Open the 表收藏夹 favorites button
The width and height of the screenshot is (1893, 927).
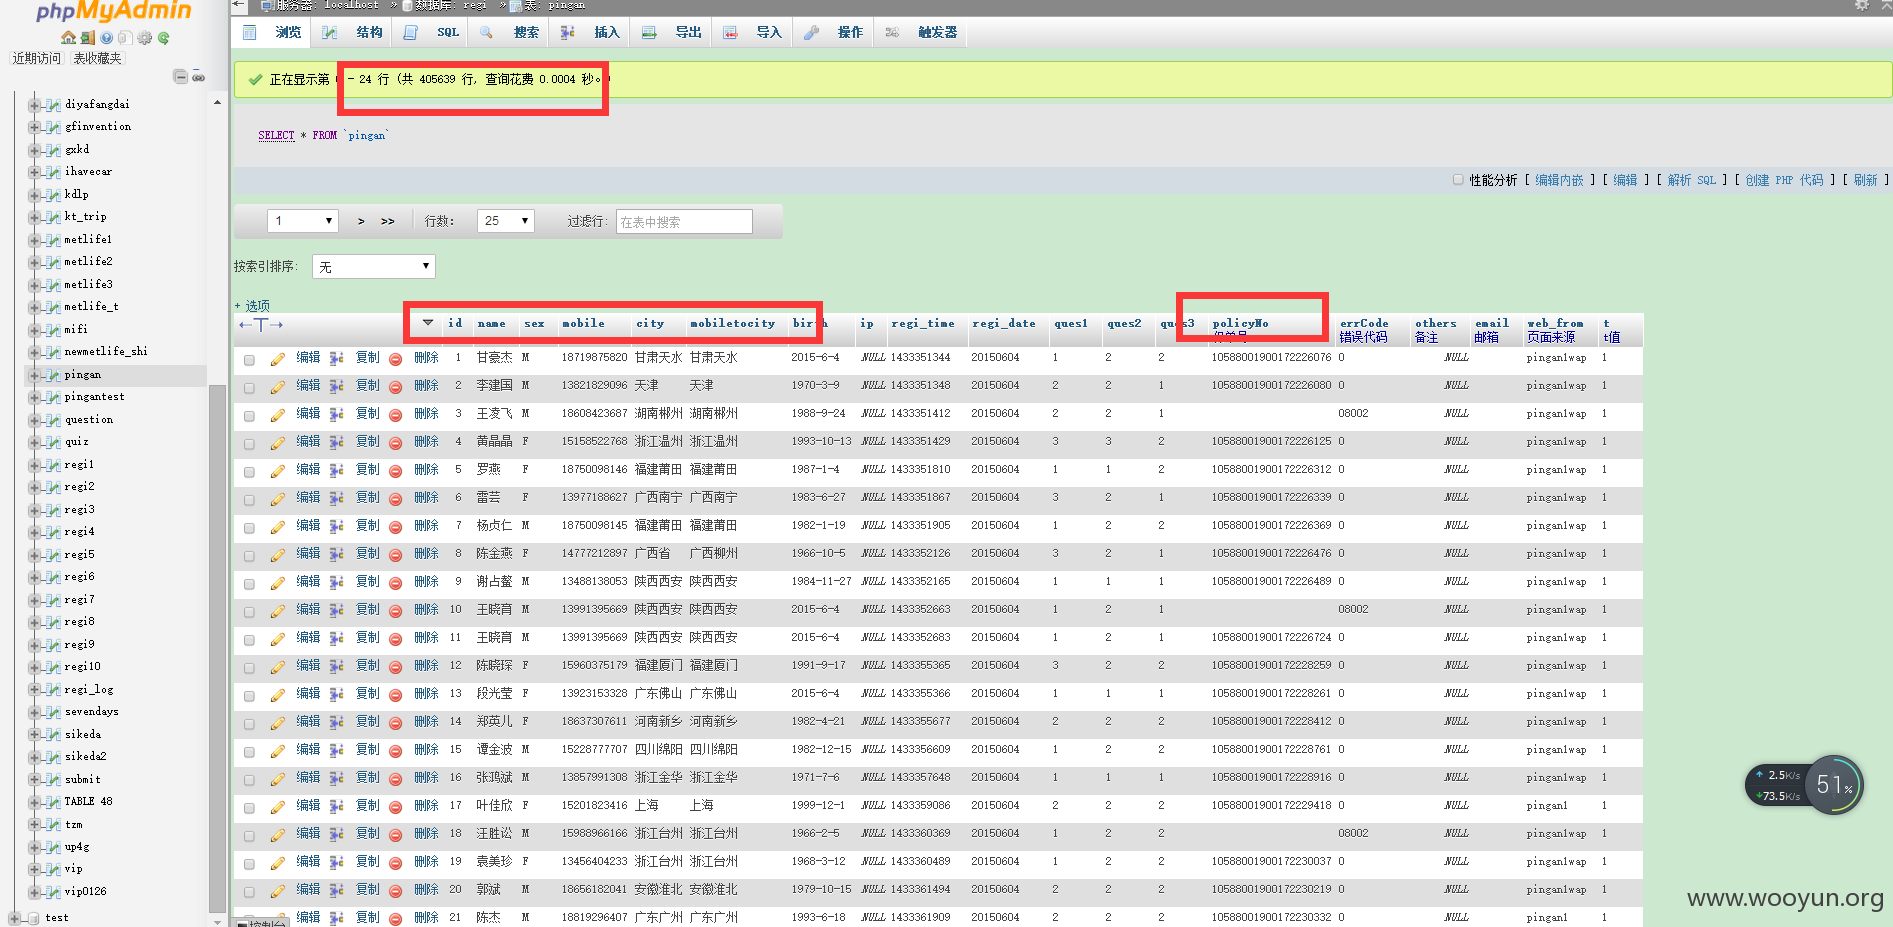(97, 59)
